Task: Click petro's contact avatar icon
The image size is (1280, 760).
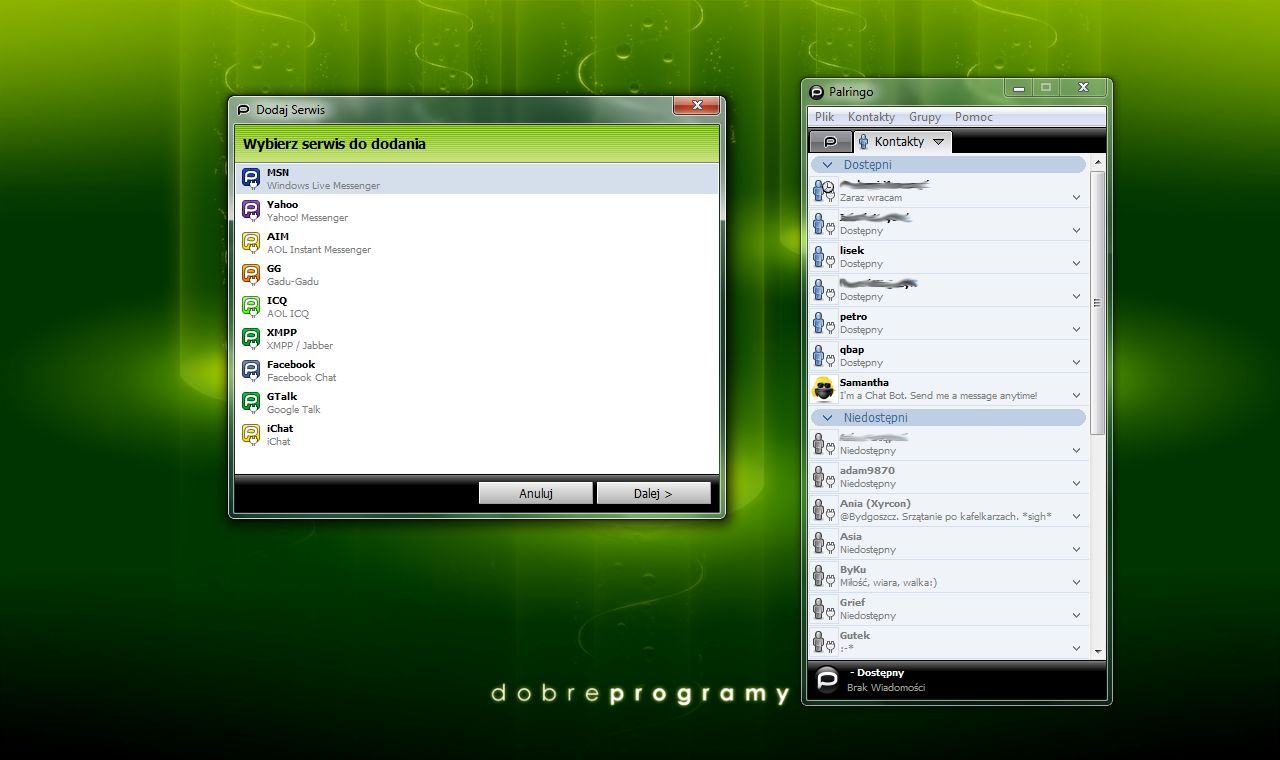Action: pyautogui.click(x=823, y=323)
